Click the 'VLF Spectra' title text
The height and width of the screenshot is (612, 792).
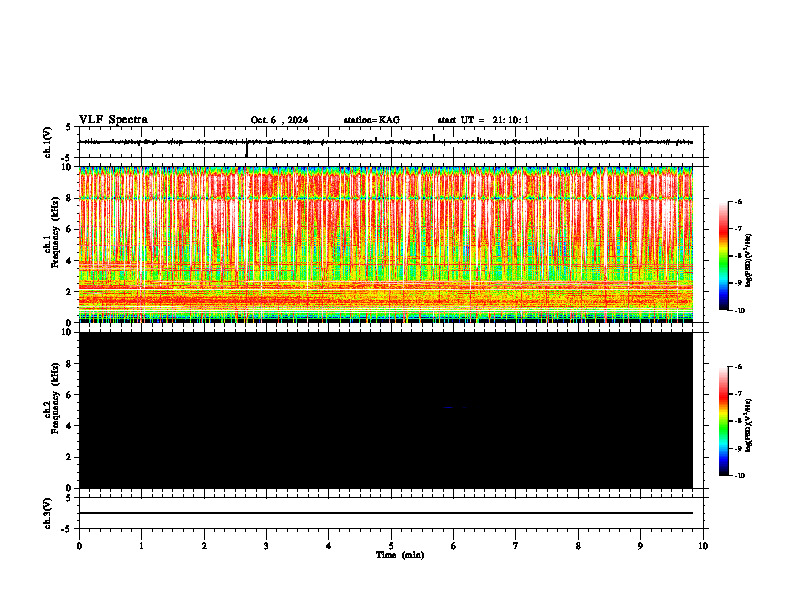pyautogui.click(x=113, y=119)
